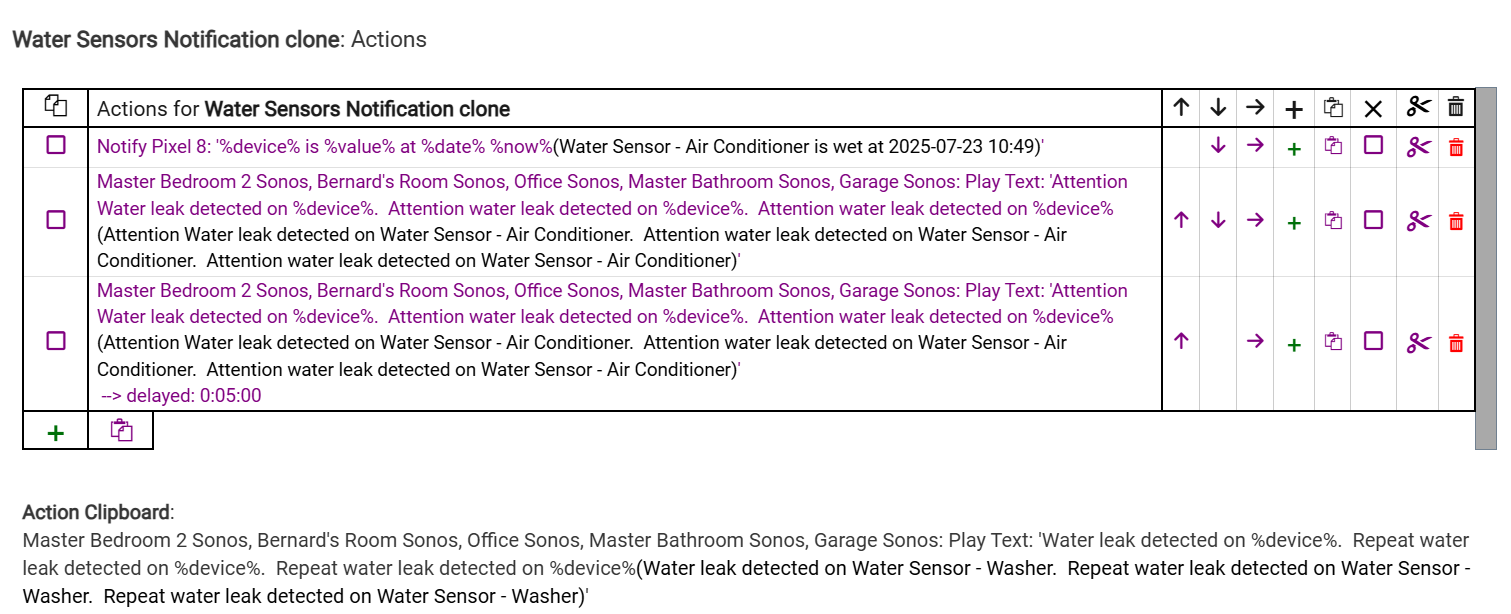Image resolution: width=1511 pixels, height=614 pixels.
Task: Click the copy icon in the table header corner
Action: click(56, 107)
